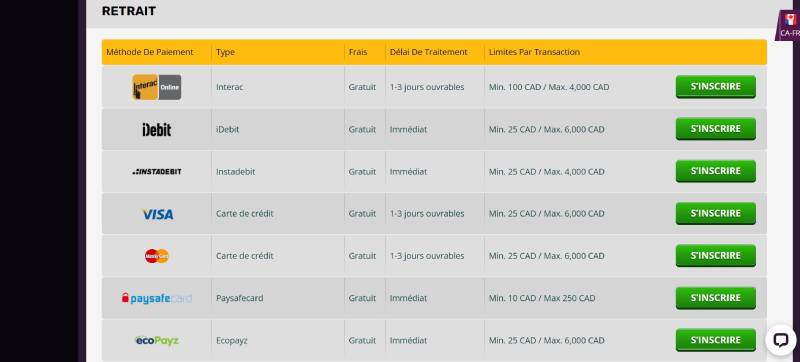
Task: Click the Méthode De Paiement column header
Action: point(149,52)
